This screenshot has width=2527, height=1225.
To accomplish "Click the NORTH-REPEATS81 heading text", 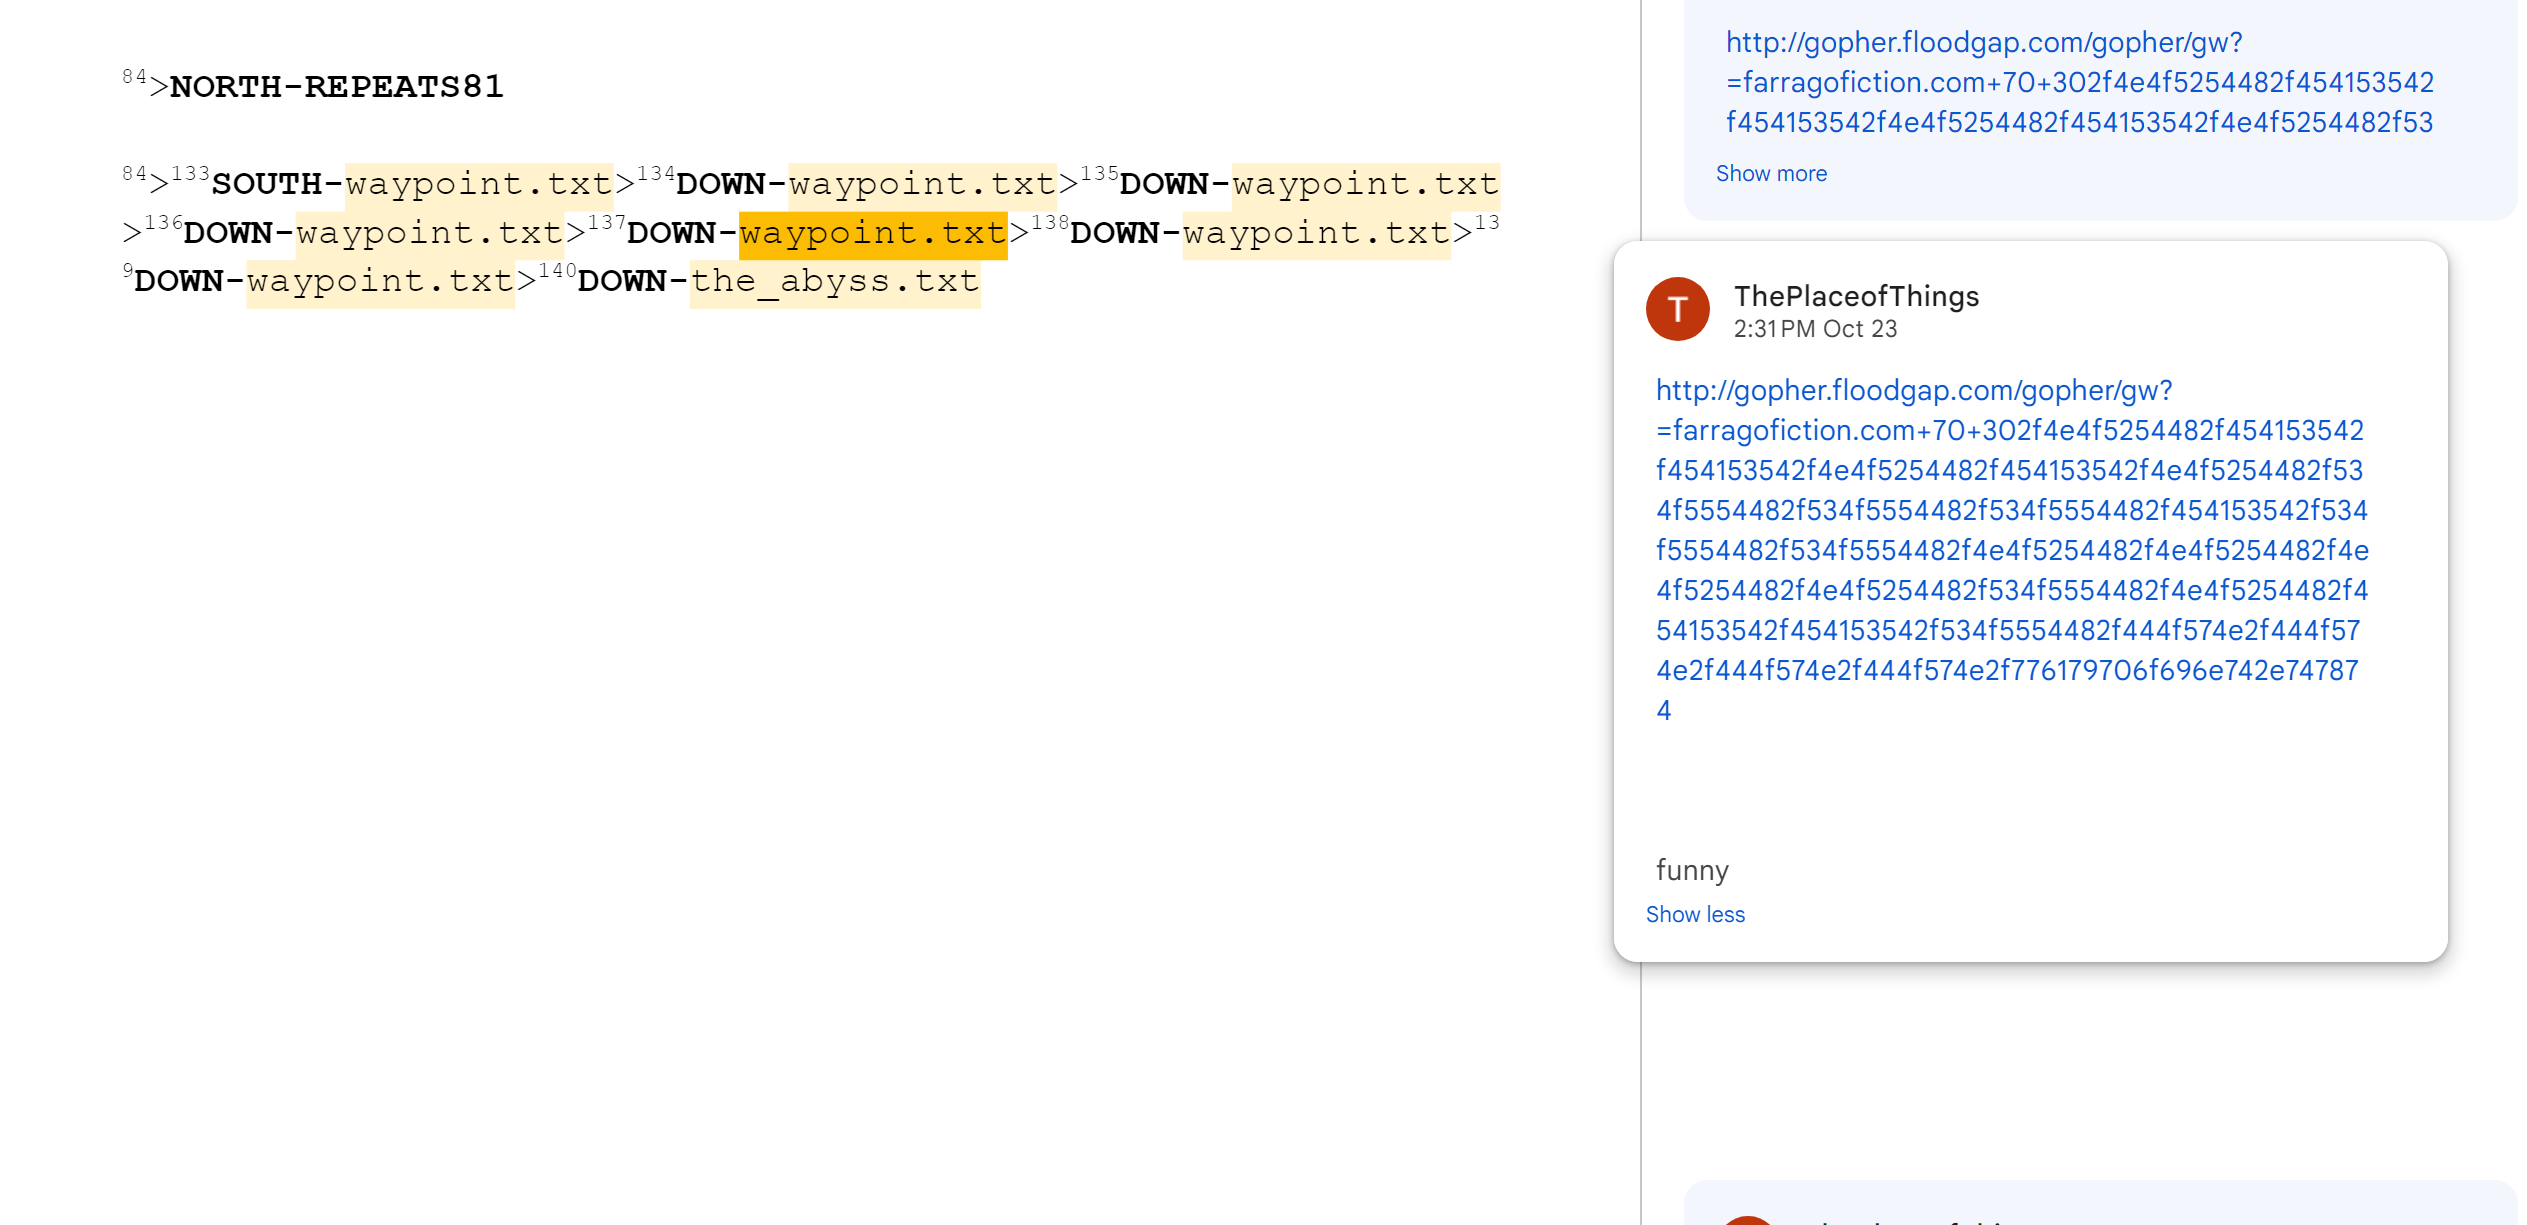I will 336,87.
